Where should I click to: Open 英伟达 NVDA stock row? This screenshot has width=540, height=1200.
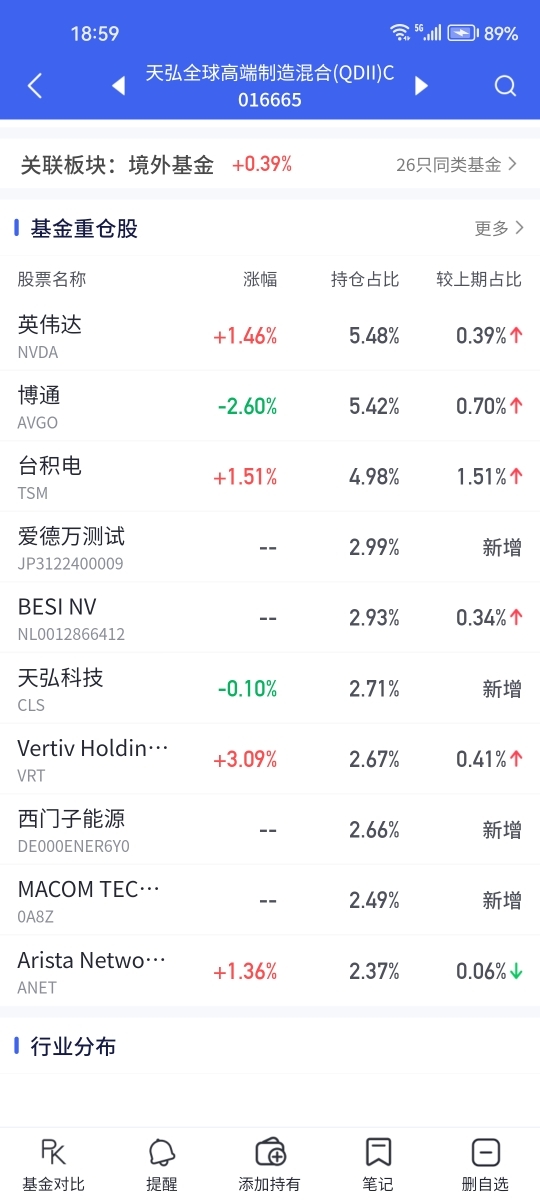click(x=270, y=336)
